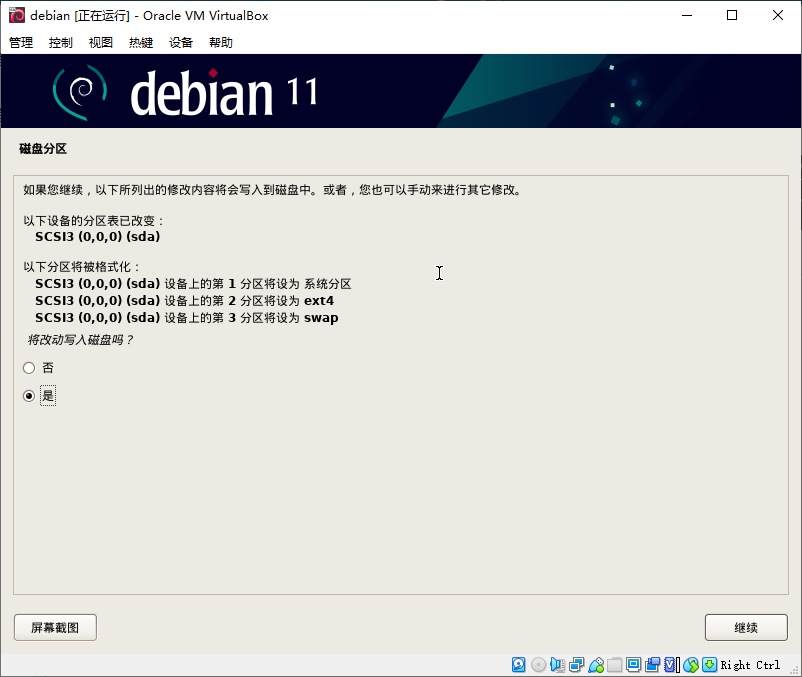Open the 视图 menu
The image size is (802, 677).
click(101, 42)
